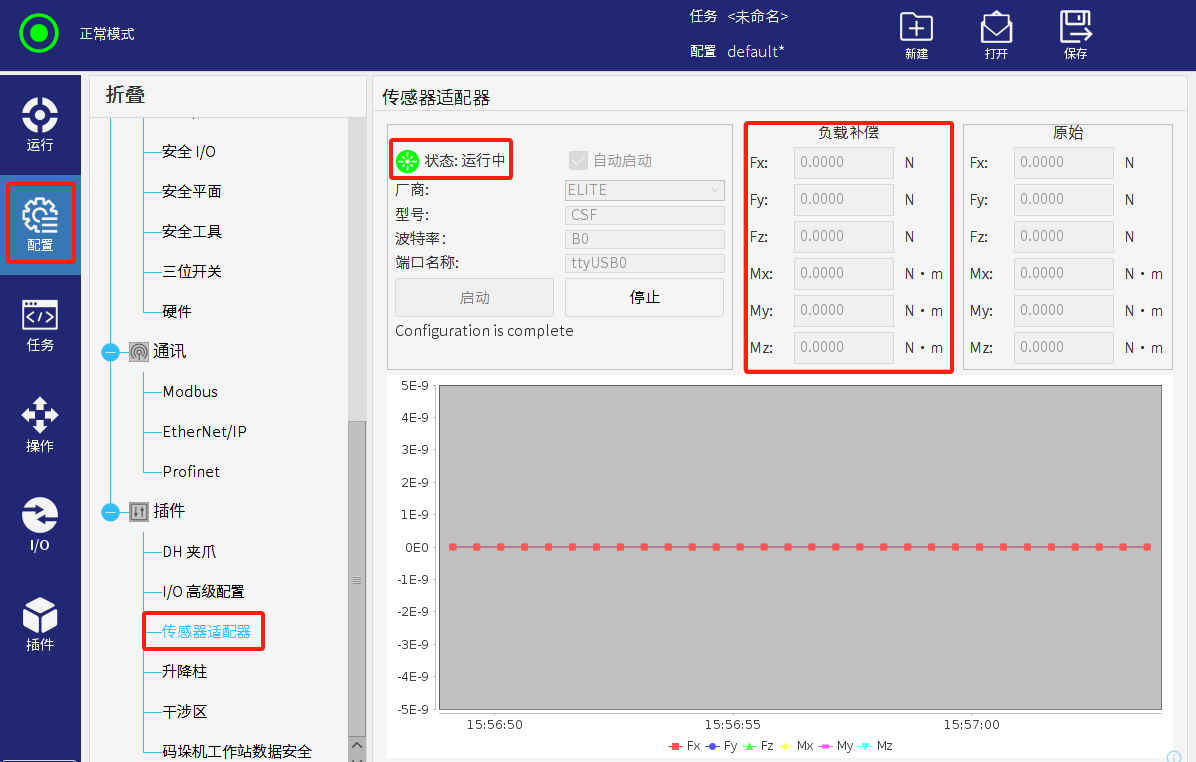Viewport: 1196px width, 762px height.
Task: Click the 启动 button
Action: click(x=474, y=298)
